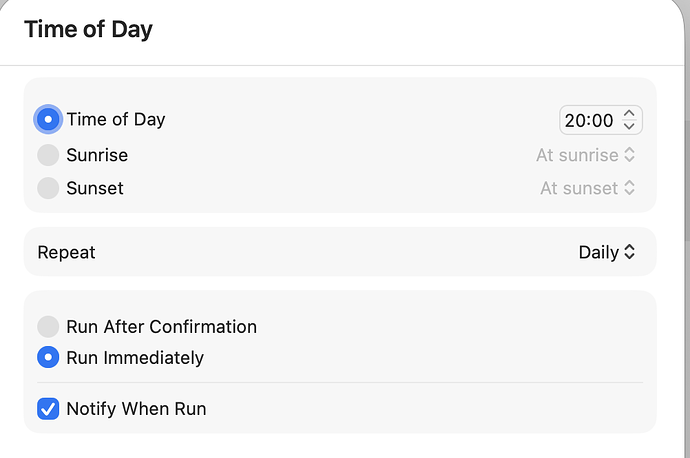Choose the Sunset trigger option
The height and width of the screenshot is (458, 690).
pyautogui.click(x=48, y=187)
